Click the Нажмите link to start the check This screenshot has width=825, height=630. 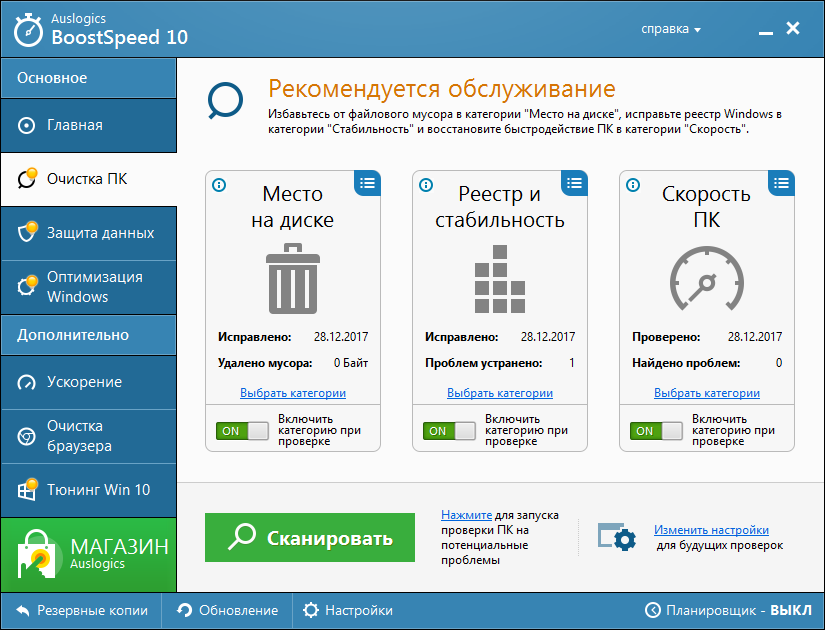[466, 515]
